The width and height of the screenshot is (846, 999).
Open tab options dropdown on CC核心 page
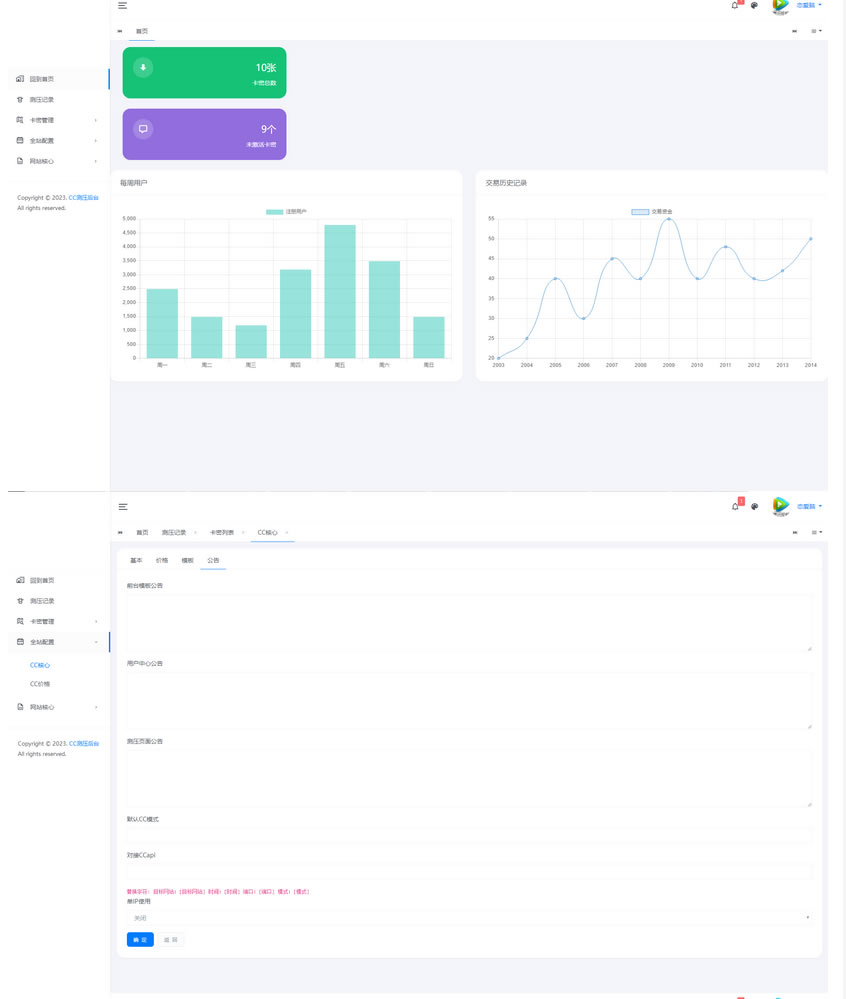[x=816, y=533]
